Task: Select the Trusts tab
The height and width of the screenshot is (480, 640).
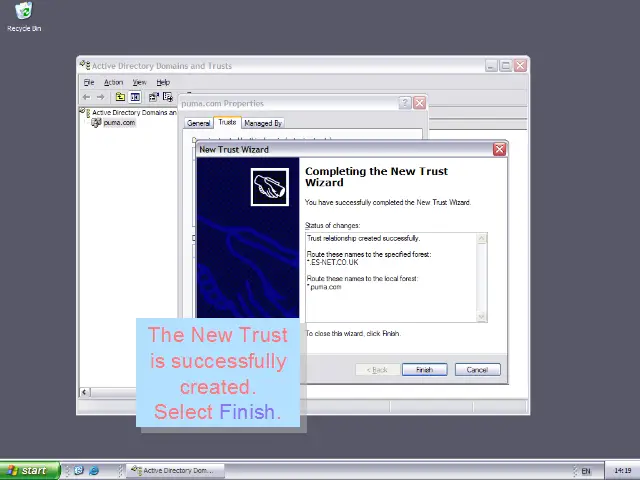Action: click(x=227, y=122)
